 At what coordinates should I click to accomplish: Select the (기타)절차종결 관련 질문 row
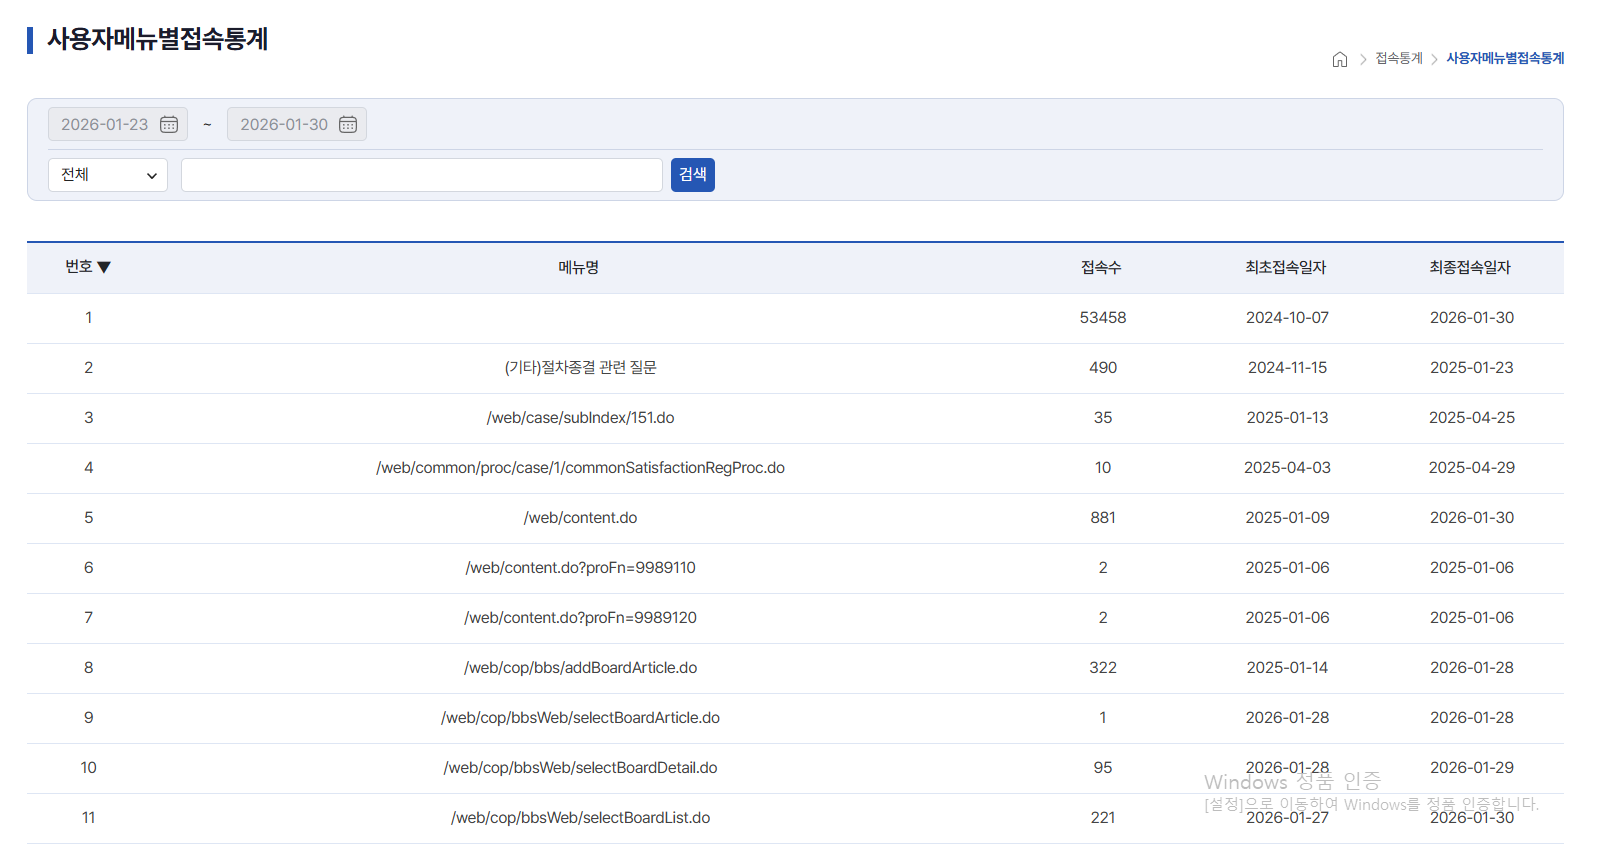(x=580, y=368)
